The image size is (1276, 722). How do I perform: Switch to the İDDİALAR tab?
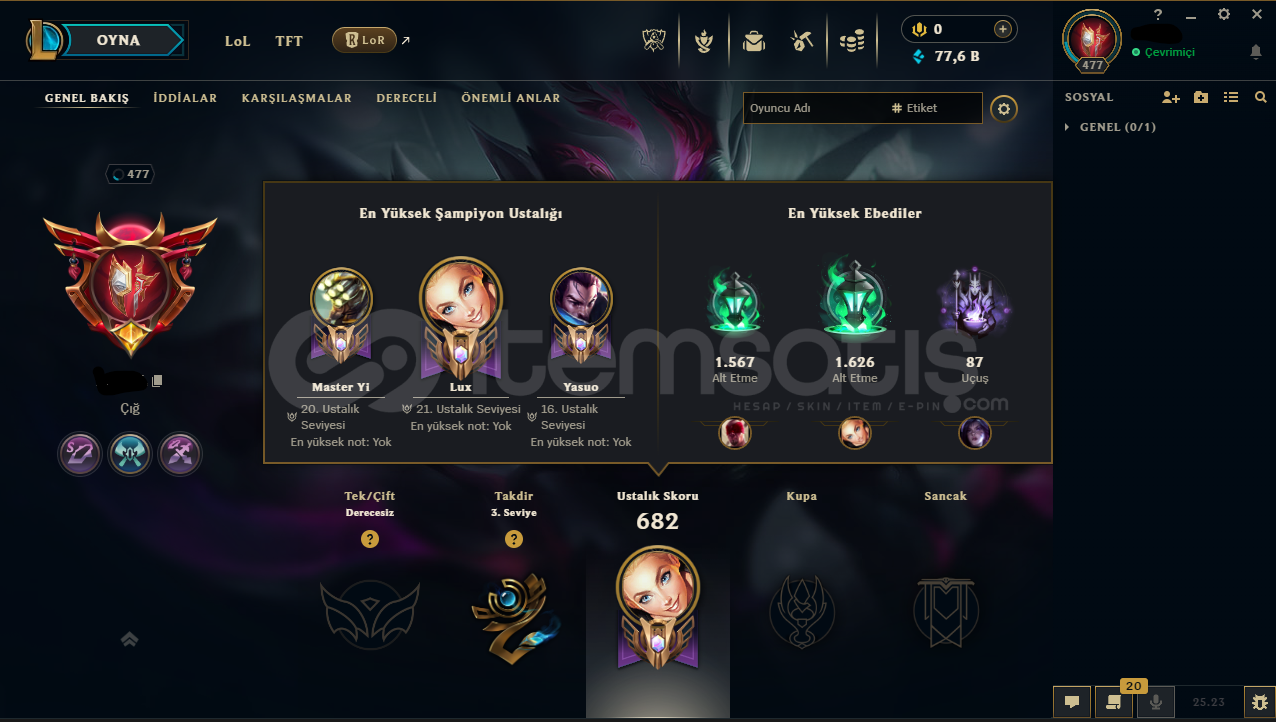pyautogui.click(x=185, y=98)
